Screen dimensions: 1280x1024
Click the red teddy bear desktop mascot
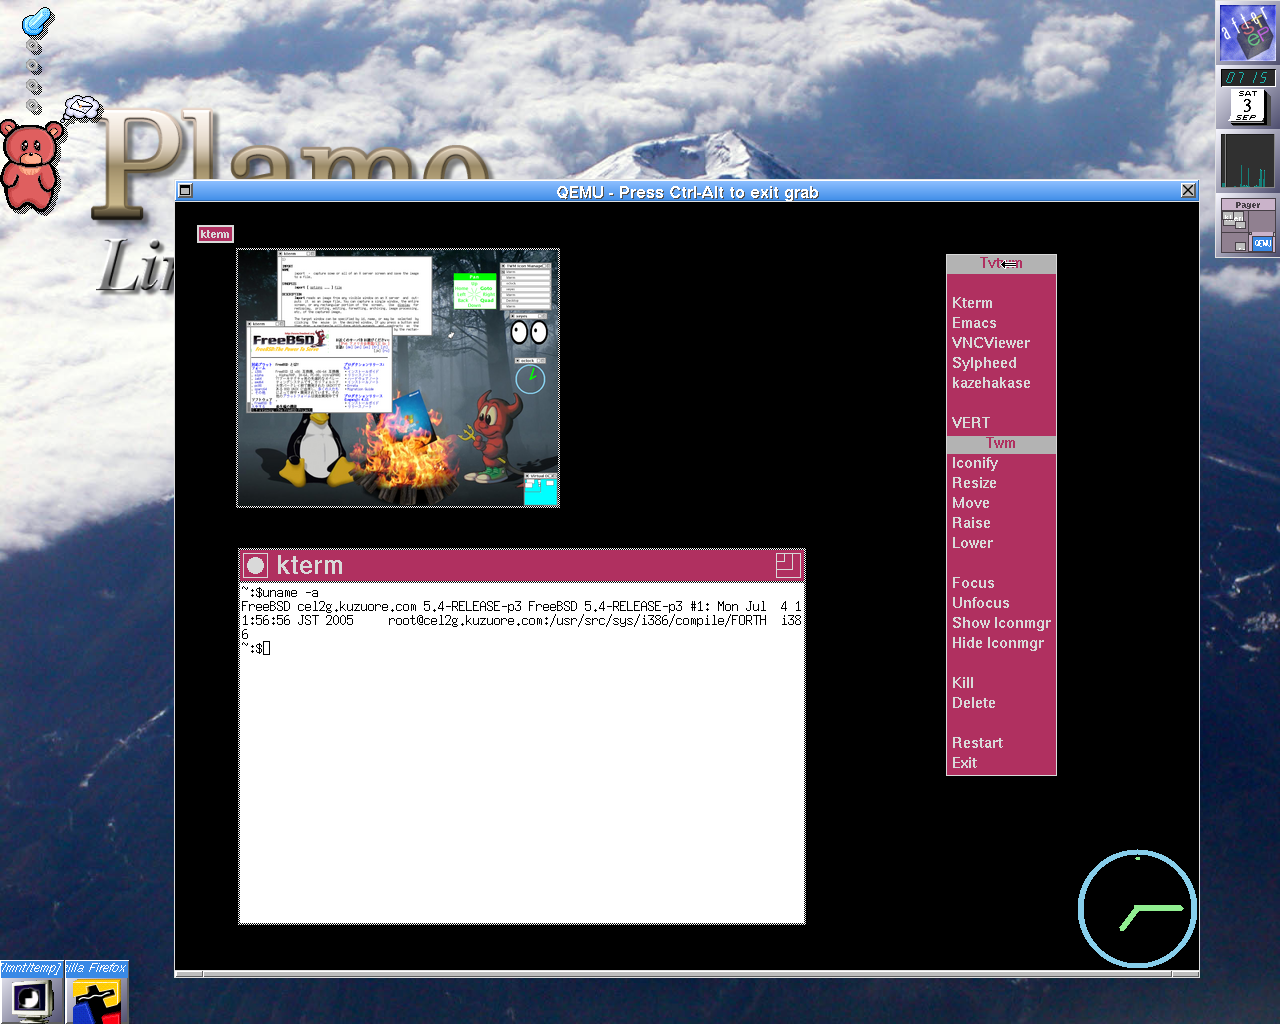pyautogui.click(x=32, y=165)
